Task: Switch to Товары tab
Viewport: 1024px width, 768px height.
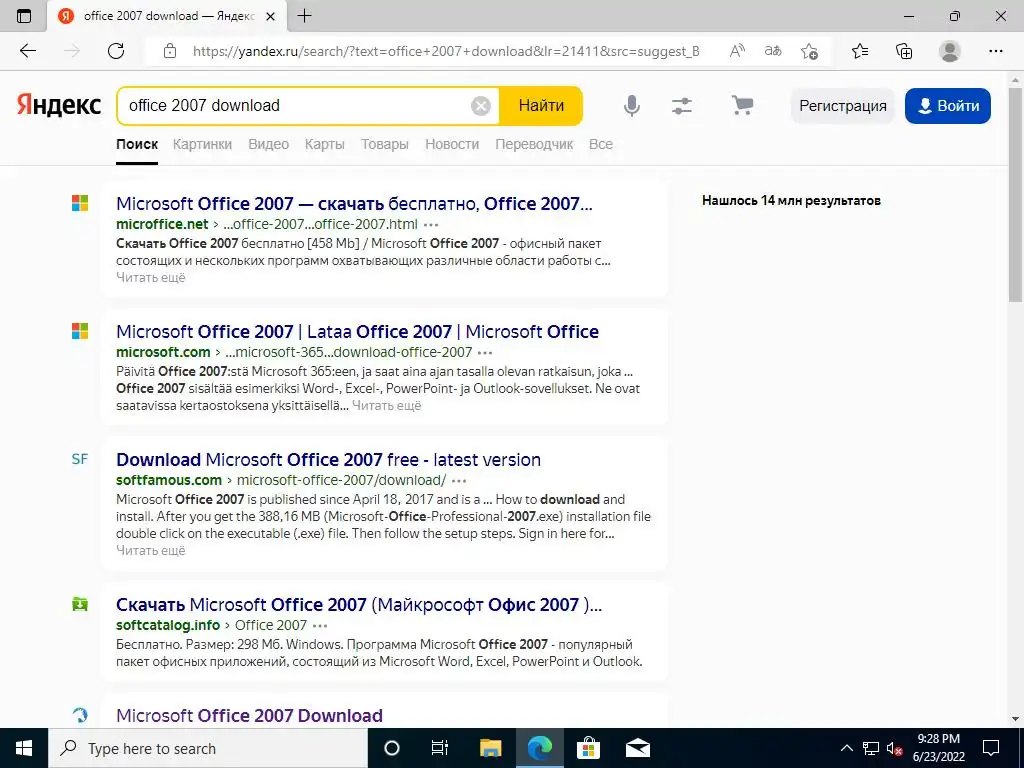Action: (385, 144)
